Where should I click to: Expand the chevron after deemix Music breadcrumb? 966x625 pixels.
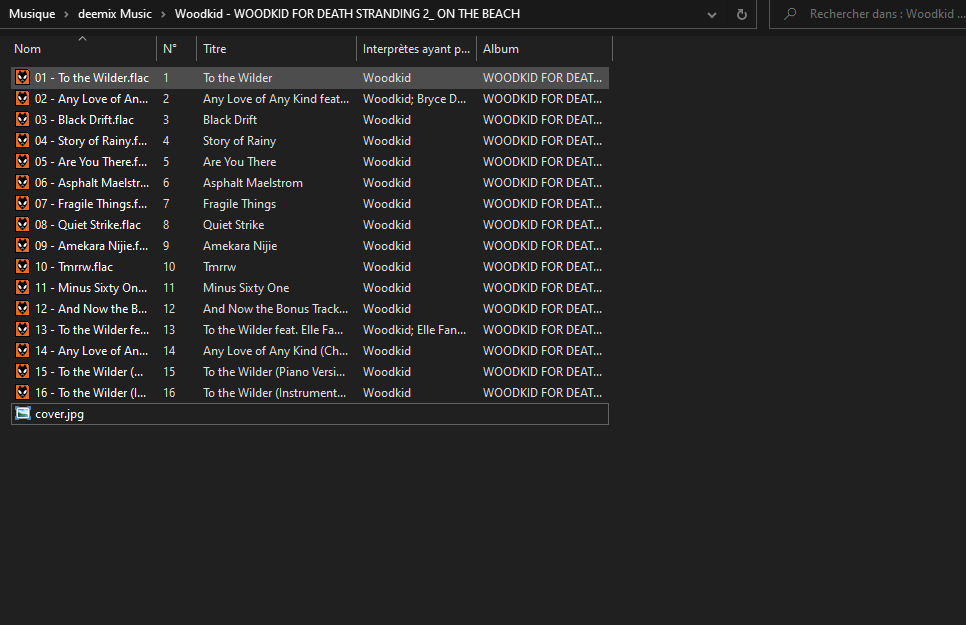pos(163,14)
